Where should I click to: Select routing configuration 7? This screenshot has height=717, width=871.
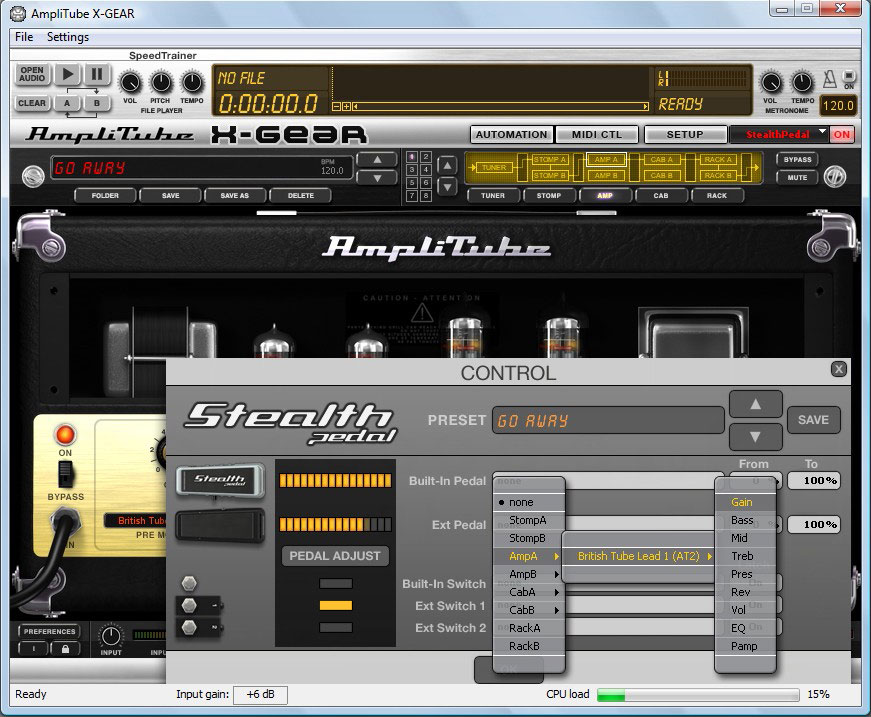412,195
